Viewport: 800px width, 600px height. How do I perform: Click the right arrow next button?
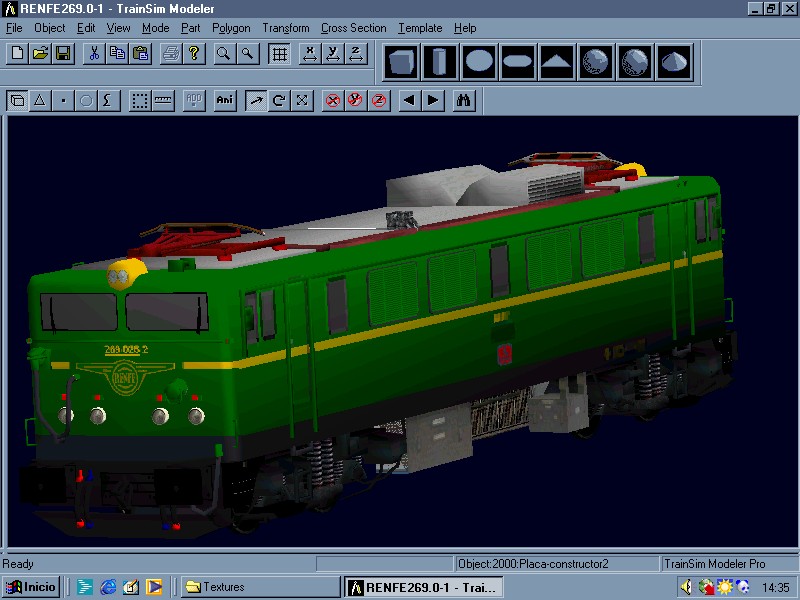point(433,100)
